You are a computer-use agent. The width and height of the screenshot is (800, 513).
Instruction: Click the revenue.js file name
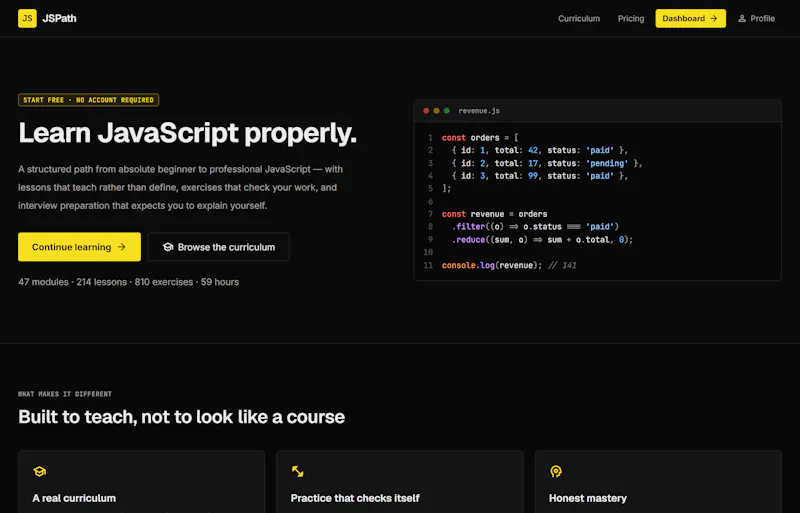(479, 111)
